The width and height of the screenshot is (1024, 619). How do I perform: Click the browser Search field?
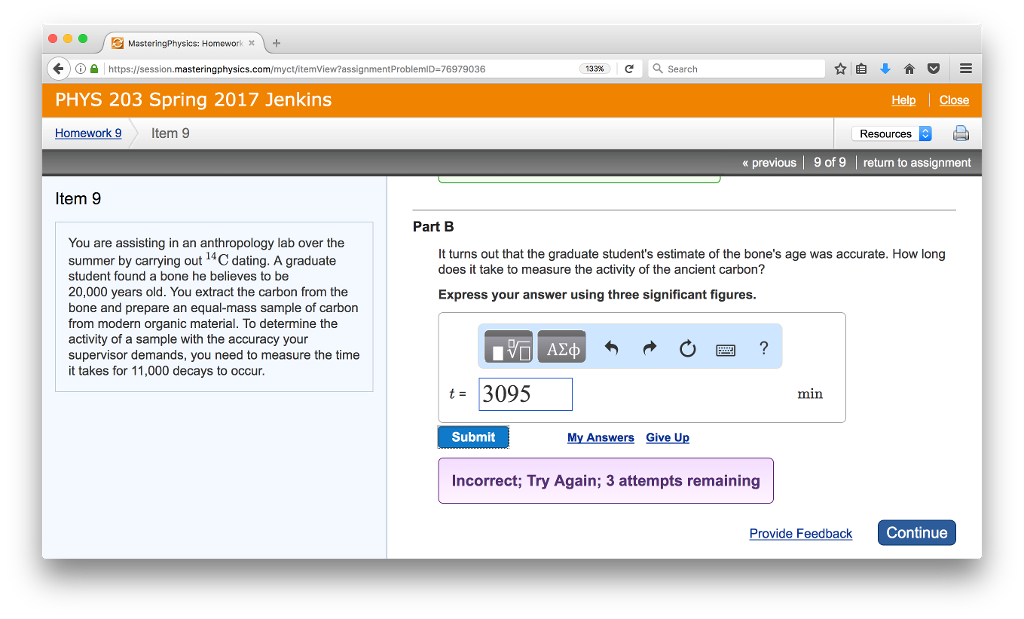(737, 69)
